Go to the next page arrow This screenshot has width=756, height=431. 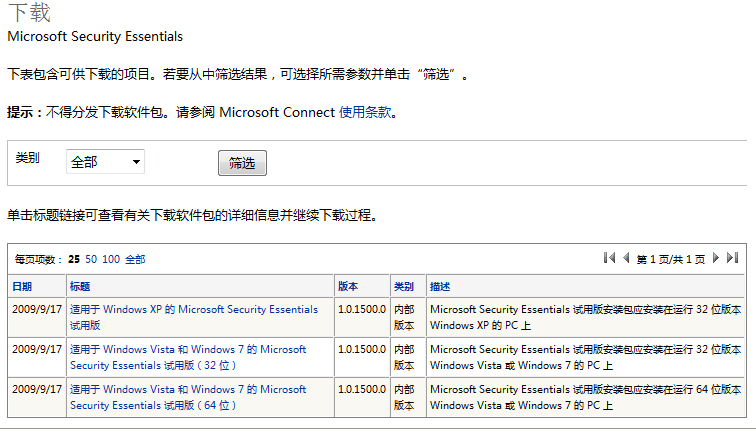(x=716, y=258)
